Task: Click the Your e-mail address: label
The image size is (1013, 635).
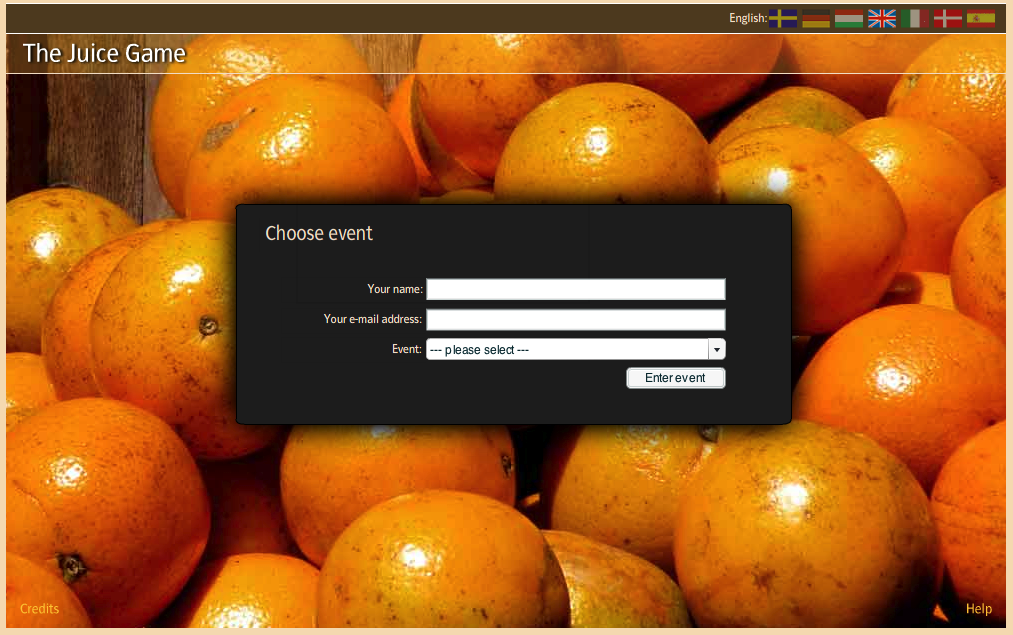Action: 373,319
